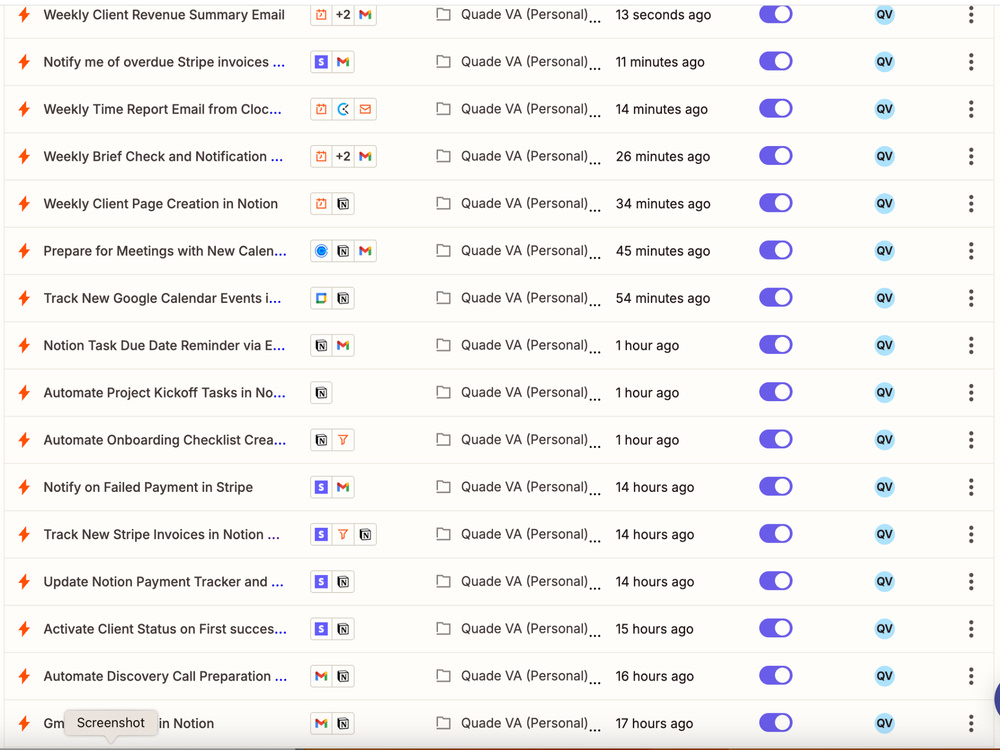
Task: Click Quade VA (Personal) folder in Prepare for Meetings row
Action: pos(524,251)
